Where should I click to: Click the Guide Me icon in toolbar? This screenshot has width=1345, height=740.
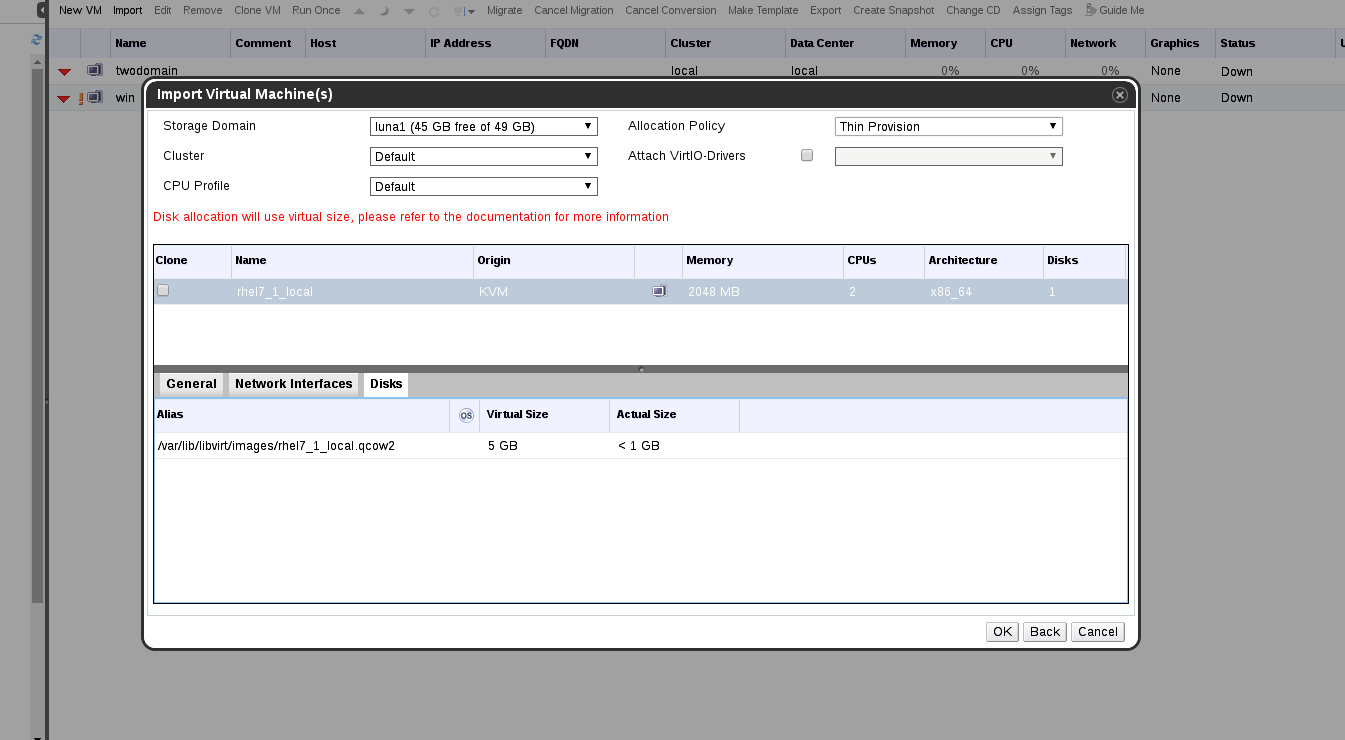pyautogui.click(x=1091, y=10)
